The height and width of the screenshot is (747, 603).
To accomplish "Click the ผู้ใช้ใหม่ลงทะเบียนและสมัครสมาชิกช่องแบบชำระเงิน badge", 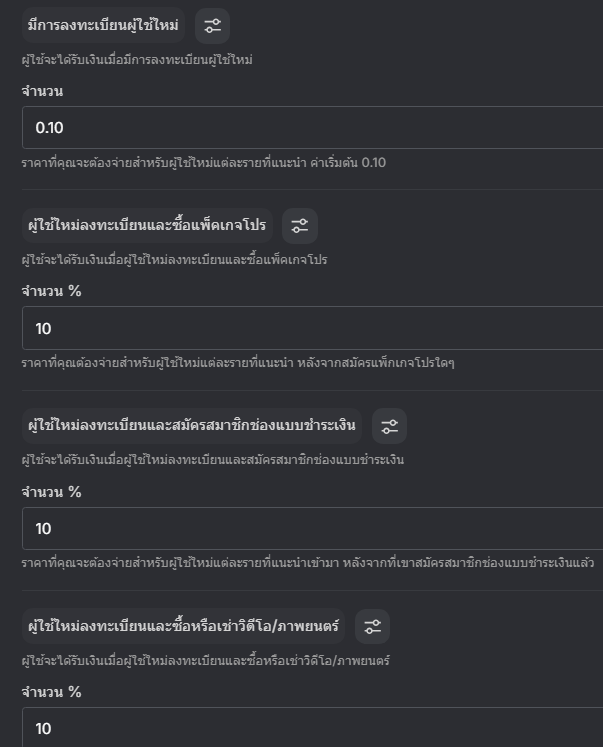I will pyautogui.click(x=192, y=425).
